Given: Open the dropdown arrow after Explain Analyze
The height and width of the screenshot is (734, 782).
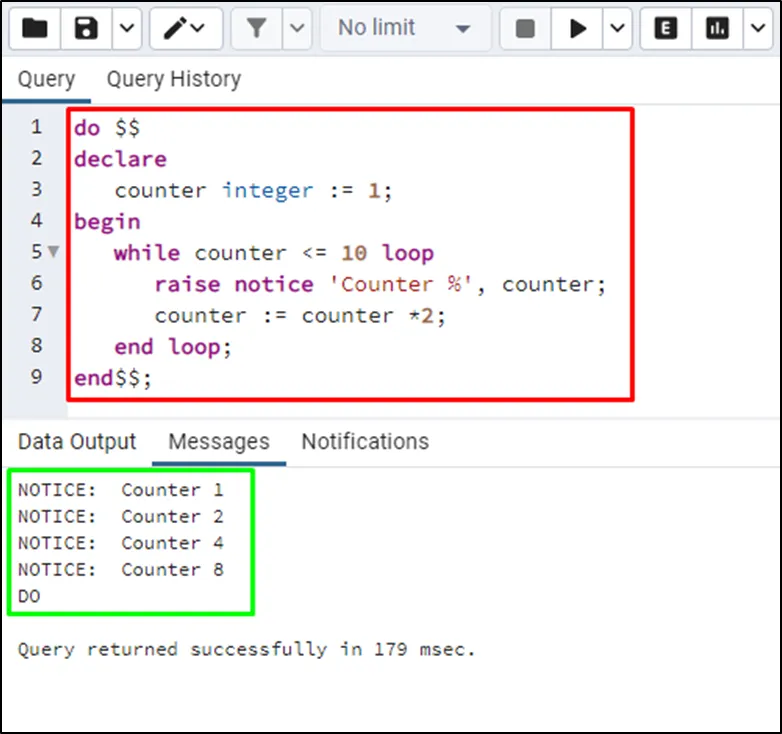Looking at the screenshot, I should pyautogui.click(x=756, y=29).
